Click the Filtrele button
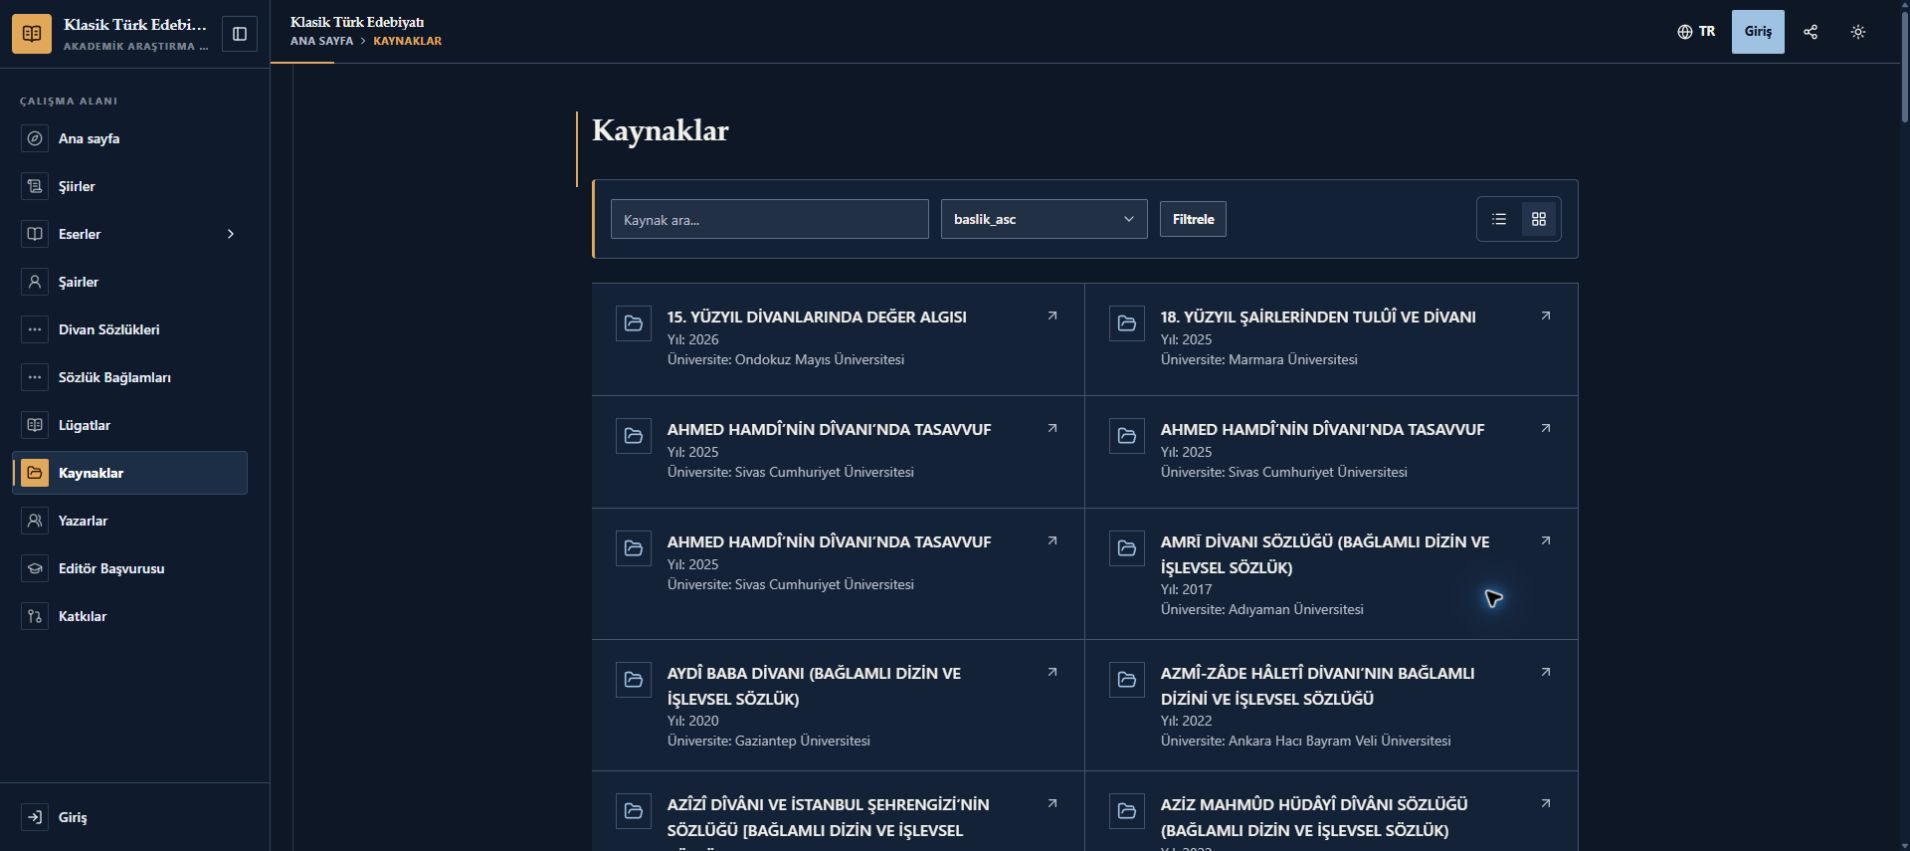The image size is (1910, 851). (1193, 219)
